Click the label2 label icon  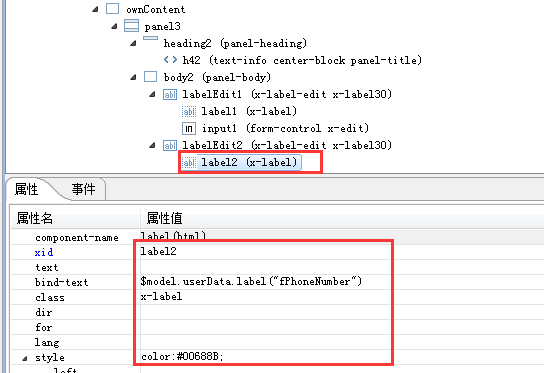click(x=189, y=162)
